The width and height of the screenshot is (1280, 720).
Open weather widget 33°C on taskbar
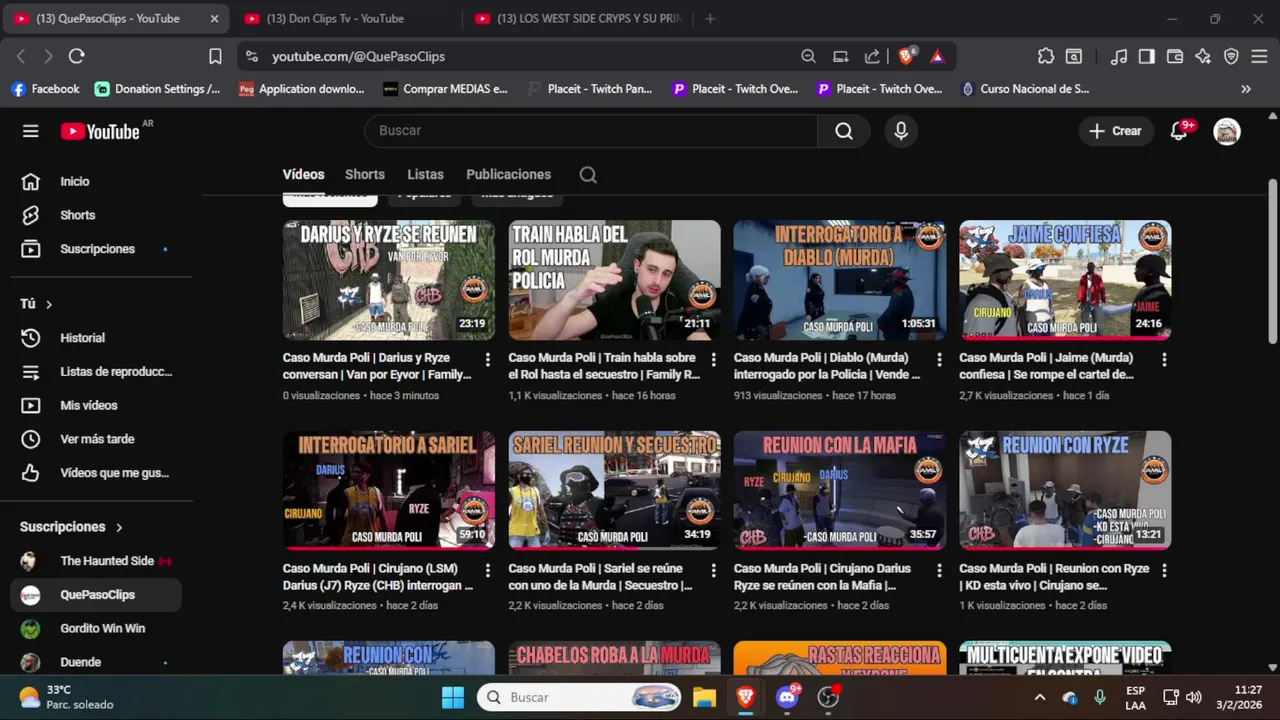(66, 697)
